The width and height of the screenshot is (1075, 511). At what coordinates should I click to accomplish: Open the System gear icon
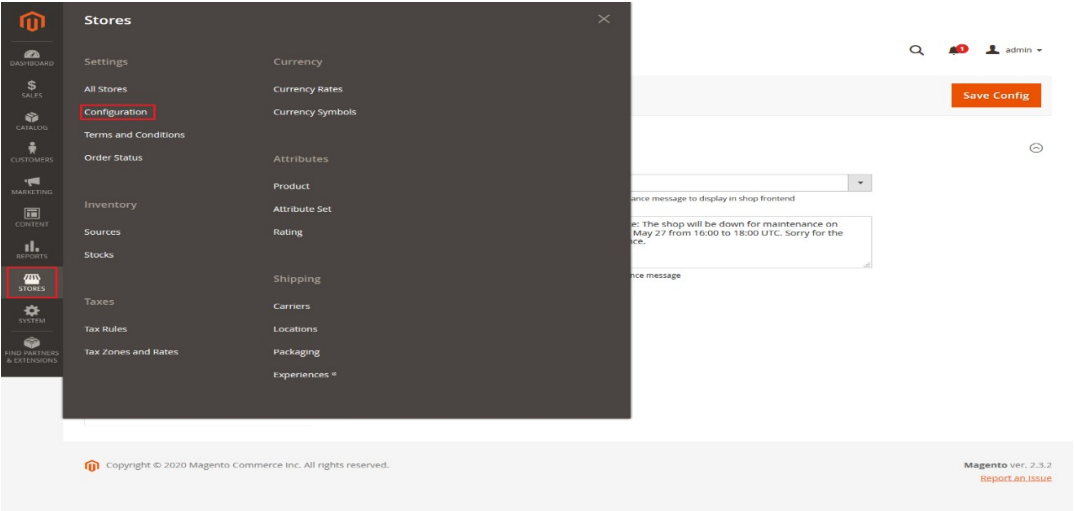tap(32, 314)
